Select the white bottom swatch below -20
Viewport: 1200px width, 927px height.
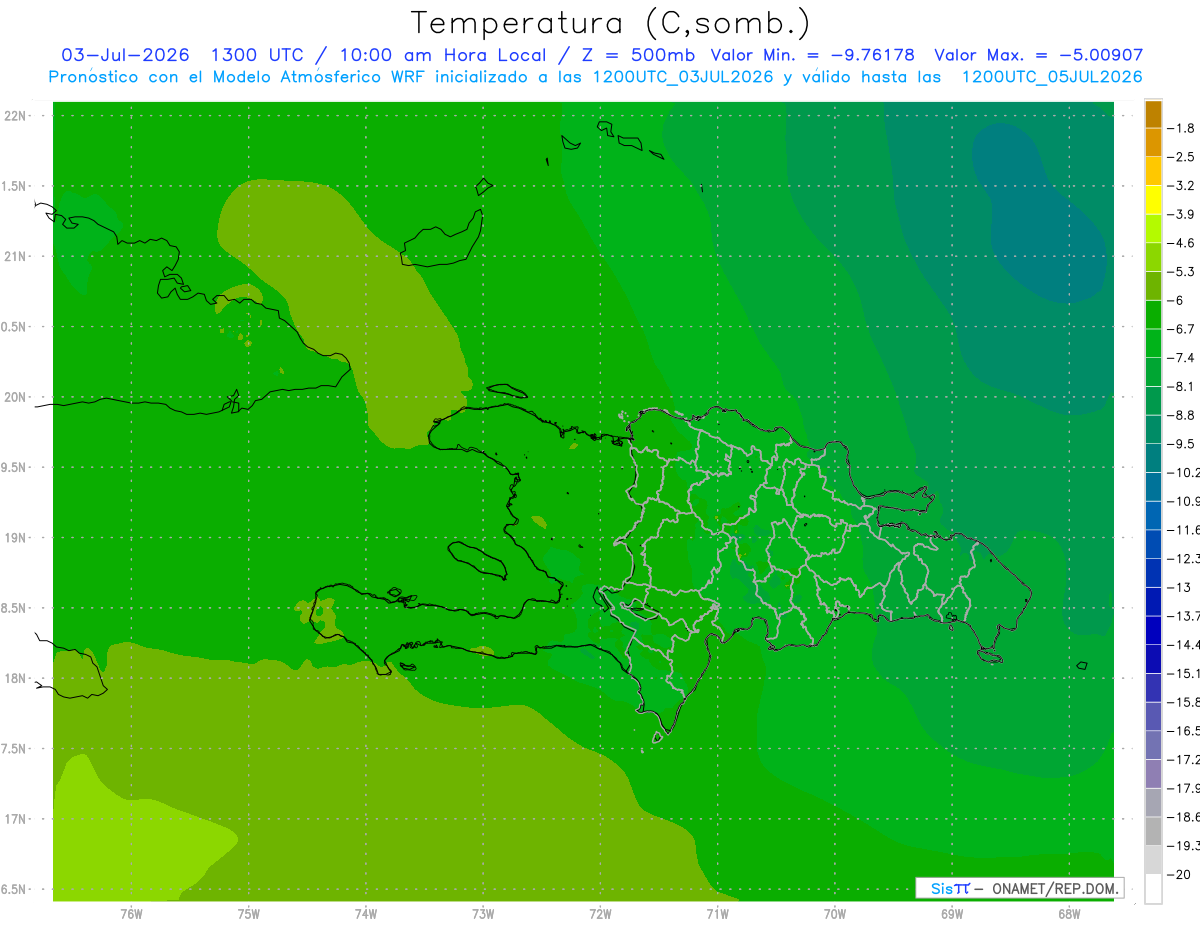click(1153, 889)
